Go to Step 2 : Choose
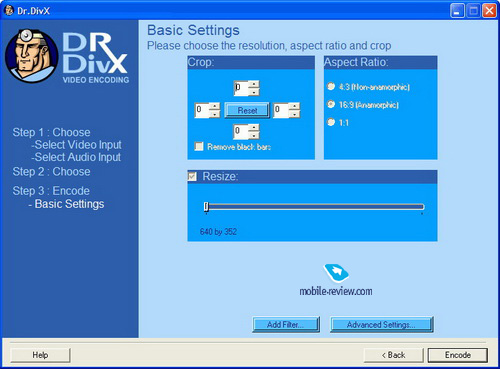This screenshot has height=369, width=500. (x=51, y=172)
